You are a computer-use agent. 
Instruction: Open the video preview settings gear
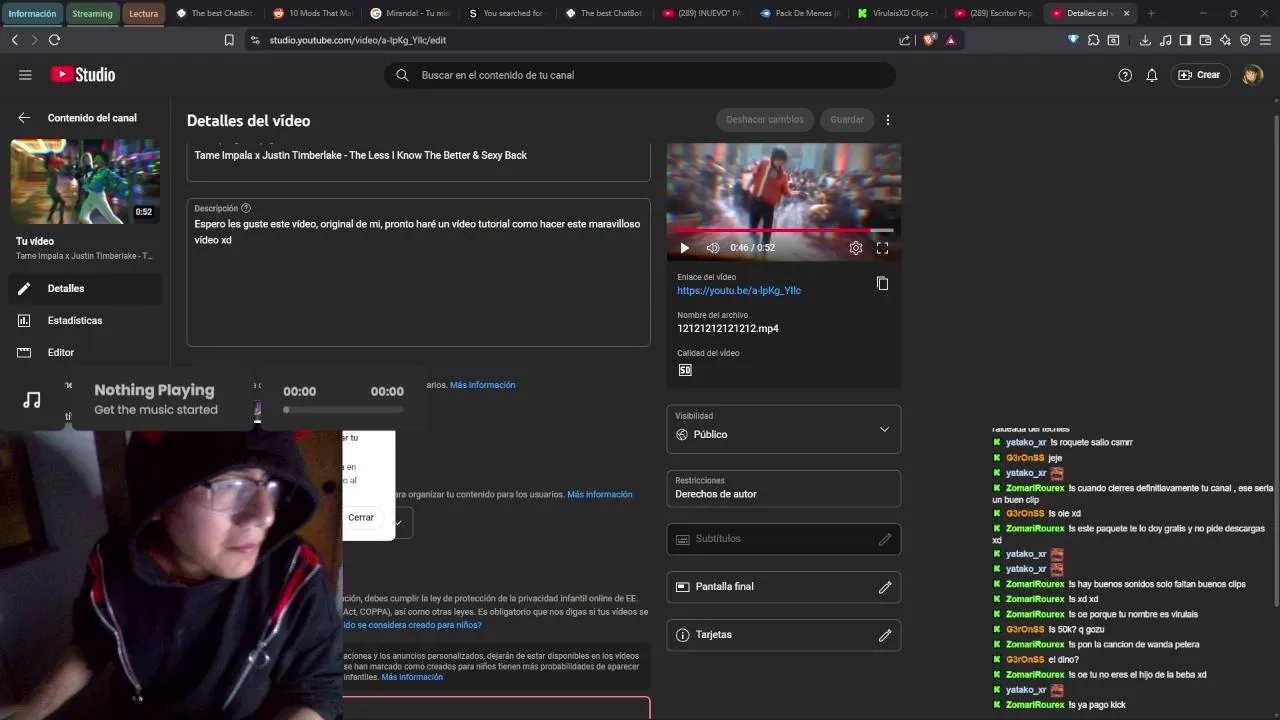[x=856, y=248]
